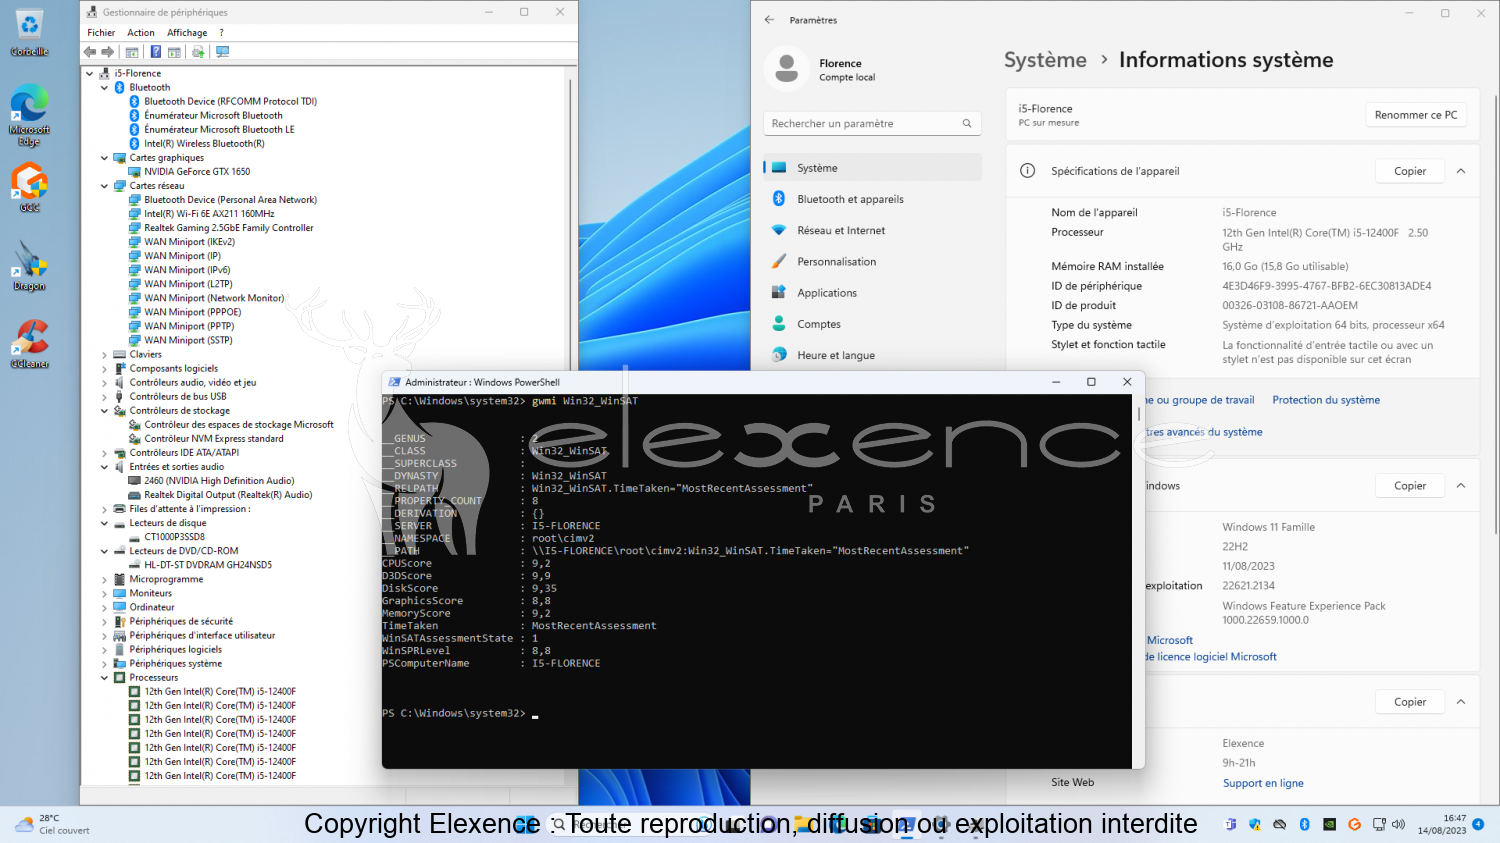Click Renommer ce PC button
Image resolution: width=1500 pixels, height=843 pixels.
1416,115
